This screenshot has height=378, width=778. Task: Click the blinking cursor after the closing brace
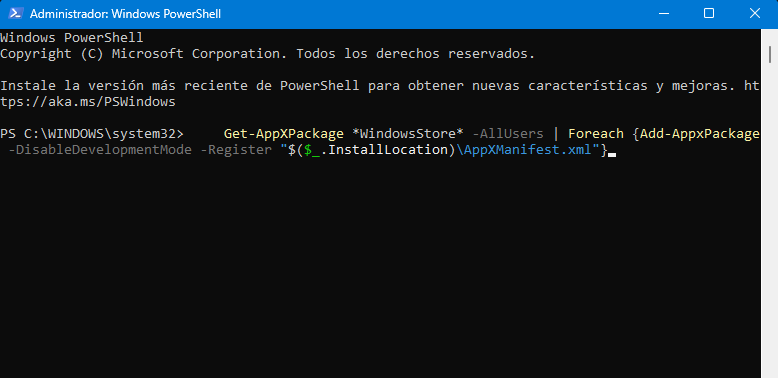(x=612, y=154)
